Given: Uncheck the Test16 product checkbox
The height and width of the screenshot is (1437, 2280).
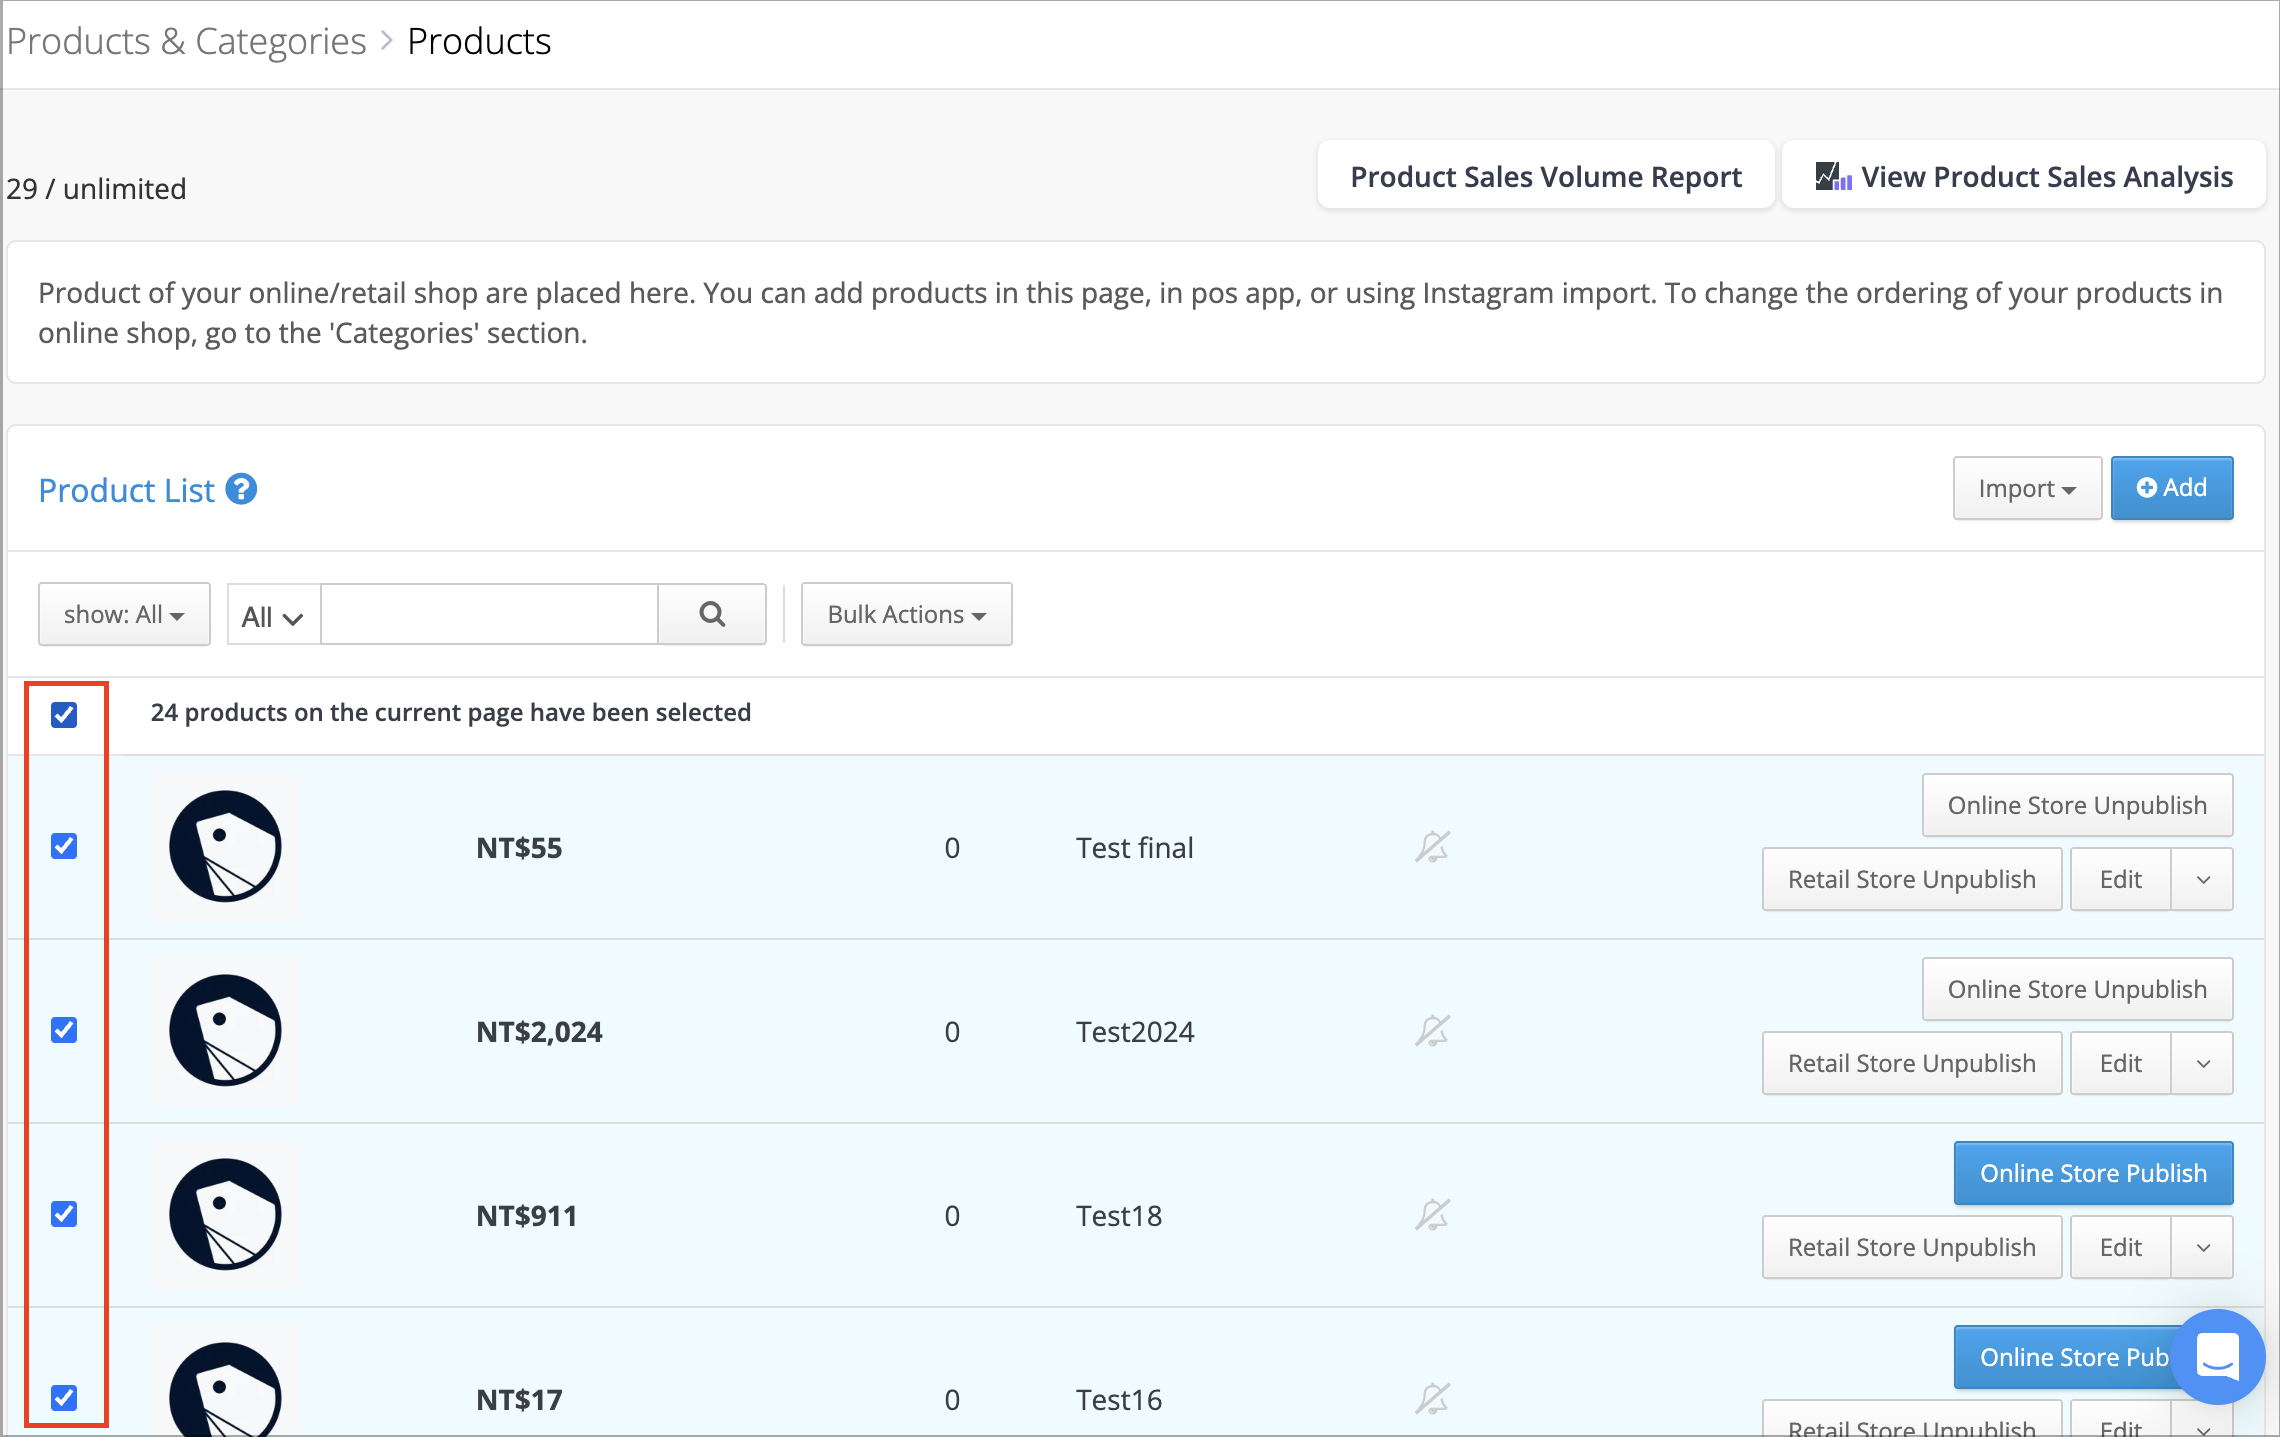Looking at the screenshot, I should tap(64, 1398).
